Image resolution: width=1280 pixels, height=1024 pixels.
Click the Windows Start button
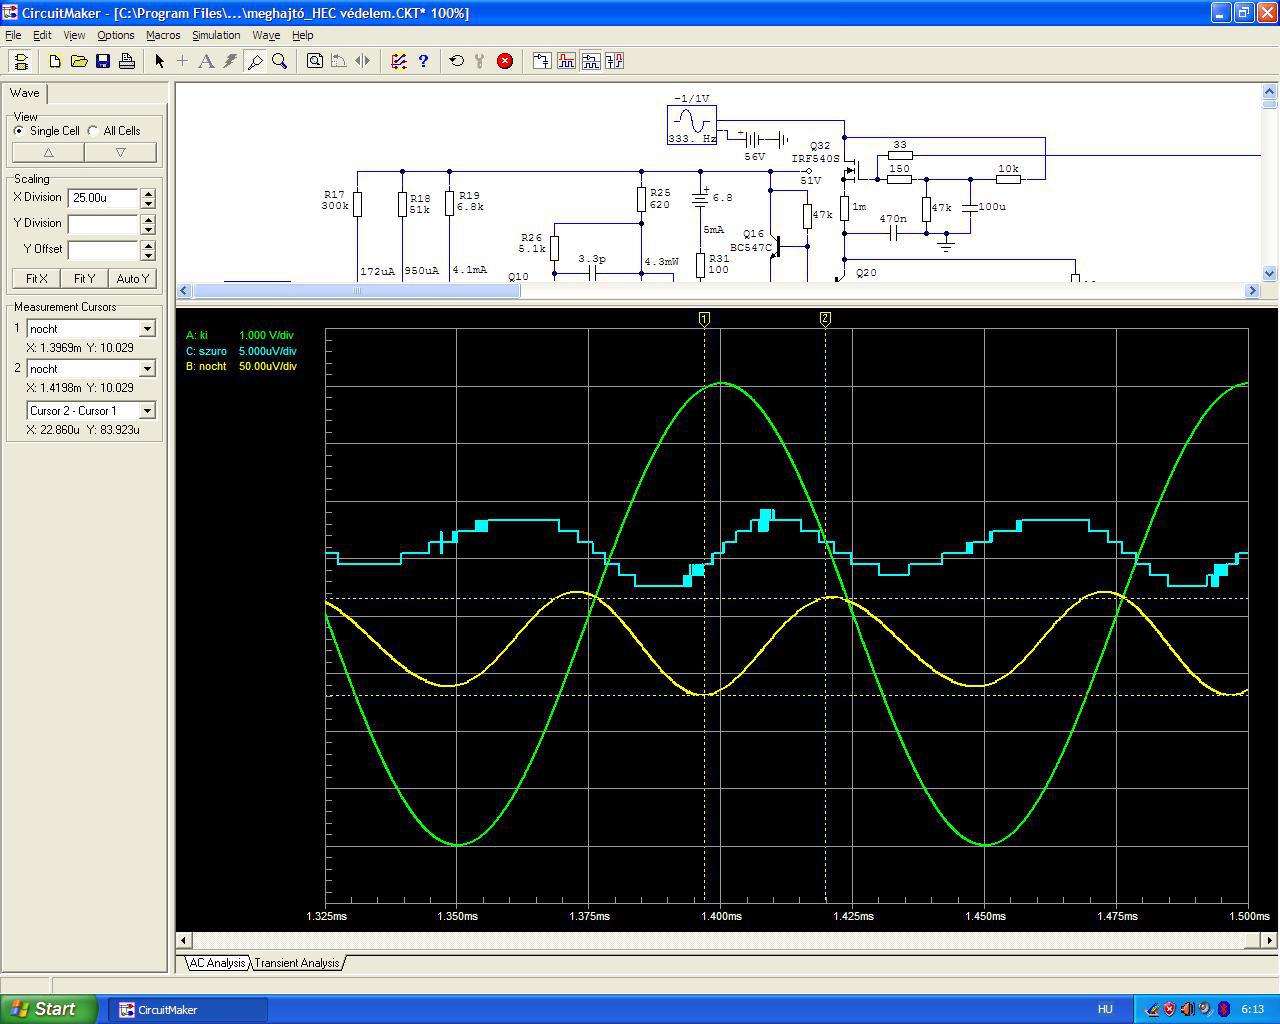coord(49,1009)
